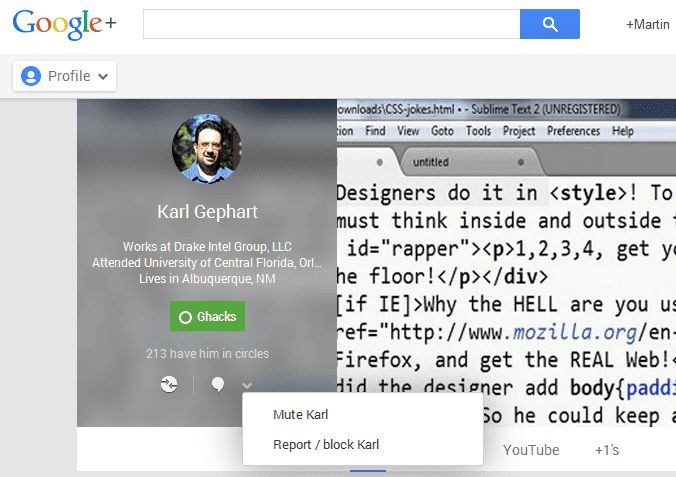Focus the Google+ search box
The width and height of the screenshot is (676, 477).
332,24
